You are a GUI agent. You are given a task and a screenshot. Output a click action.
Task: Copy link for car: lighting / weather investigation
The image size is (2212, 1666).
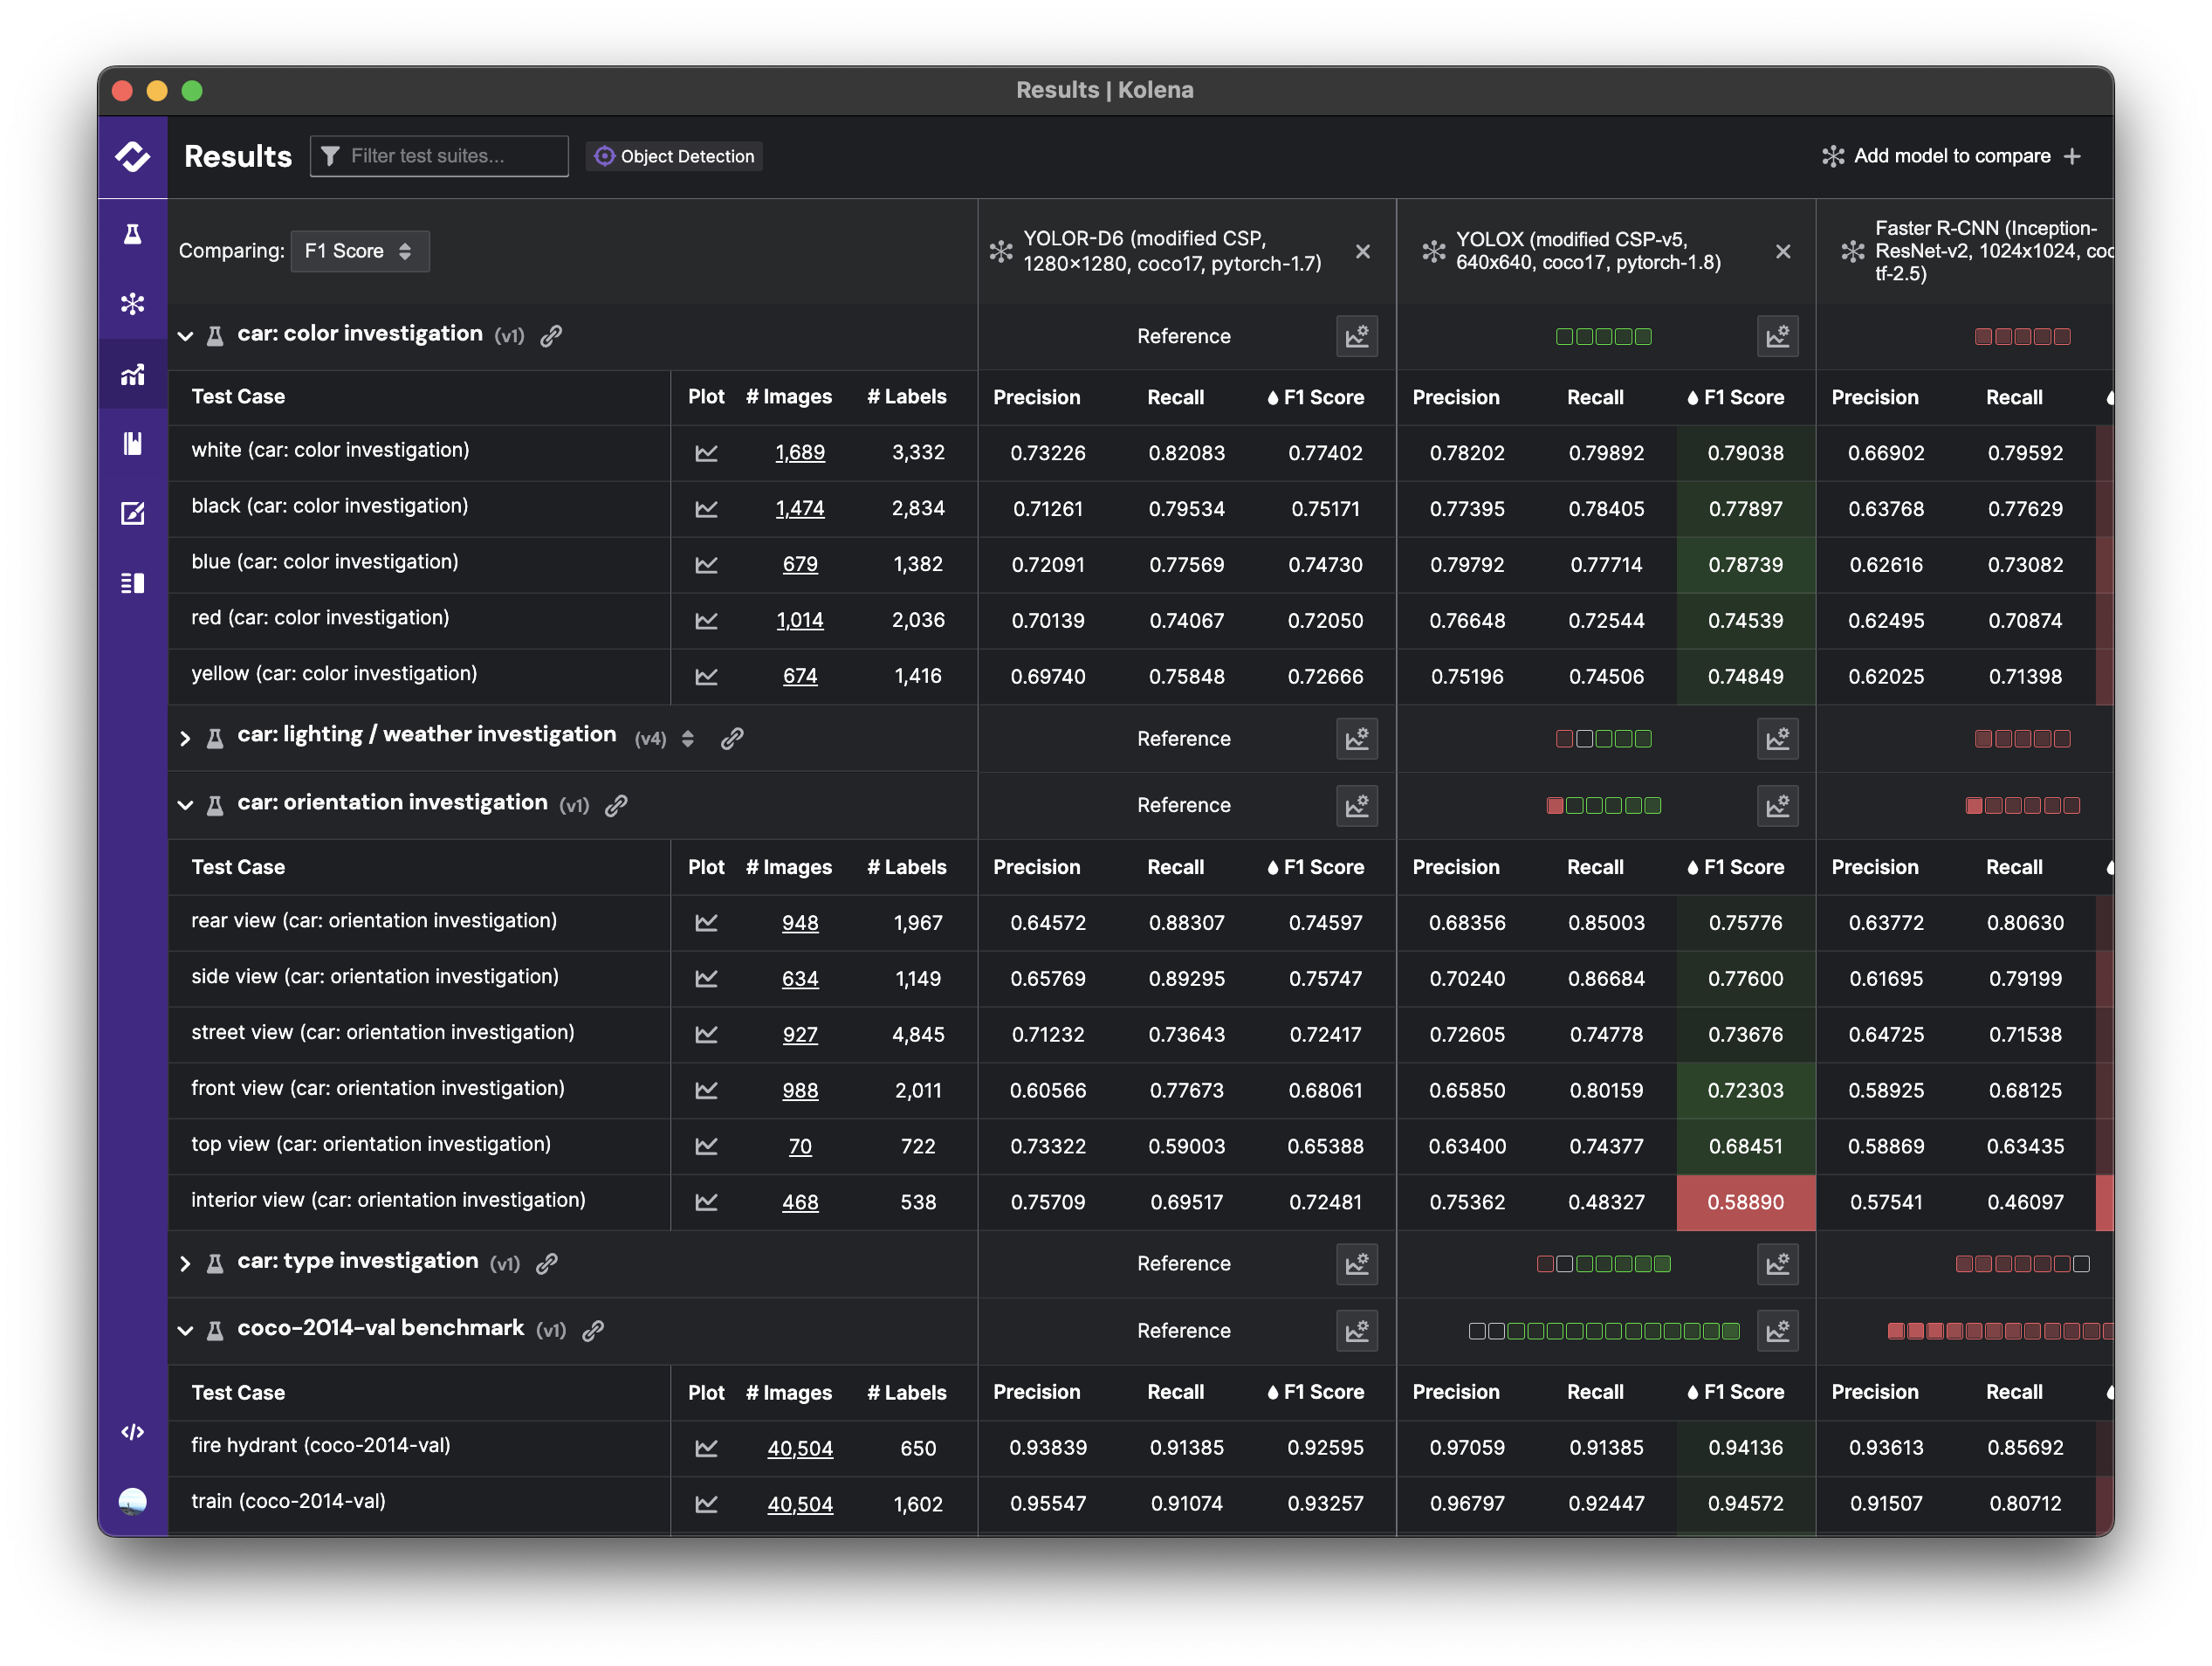click(732, 738)
